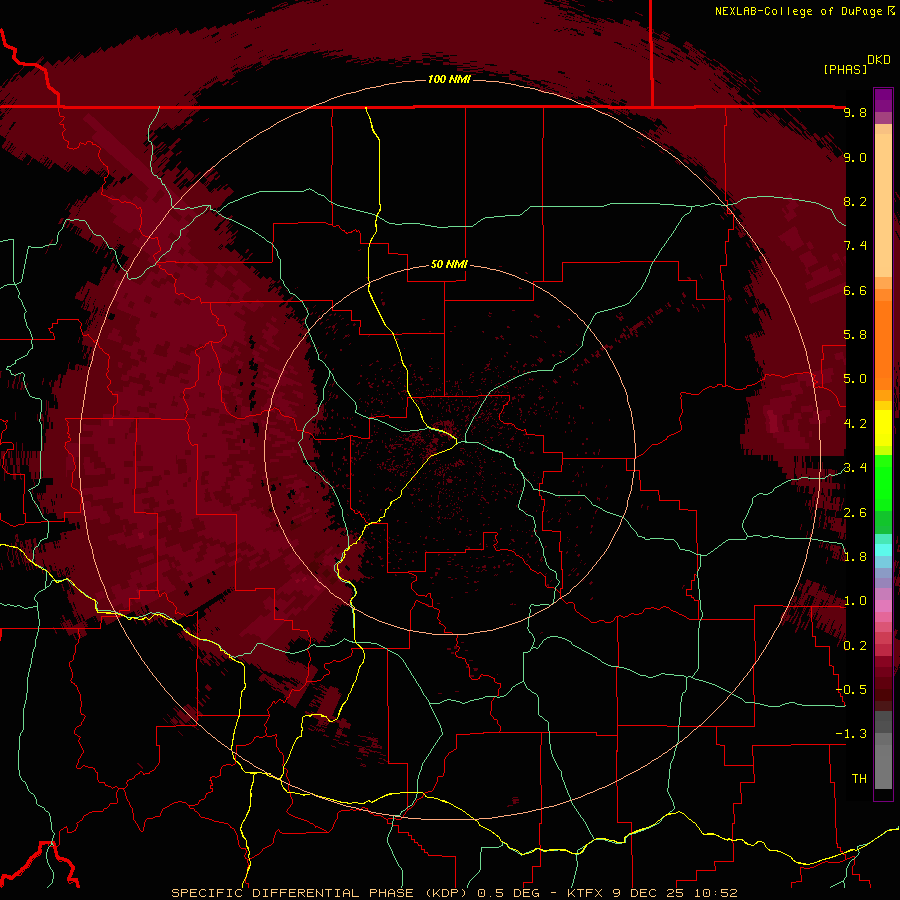Click the 3.4 value on the color scale

855,468
